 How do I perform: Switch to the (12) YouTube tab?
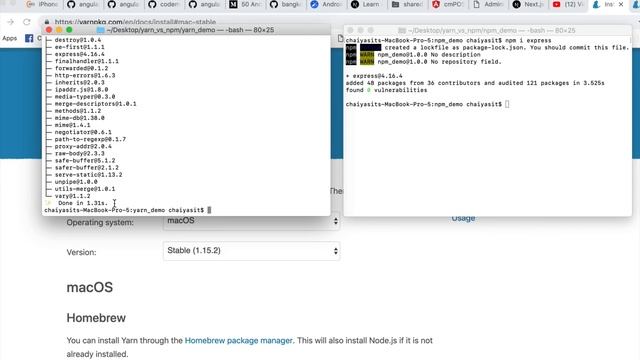click(x=569, y=4)
